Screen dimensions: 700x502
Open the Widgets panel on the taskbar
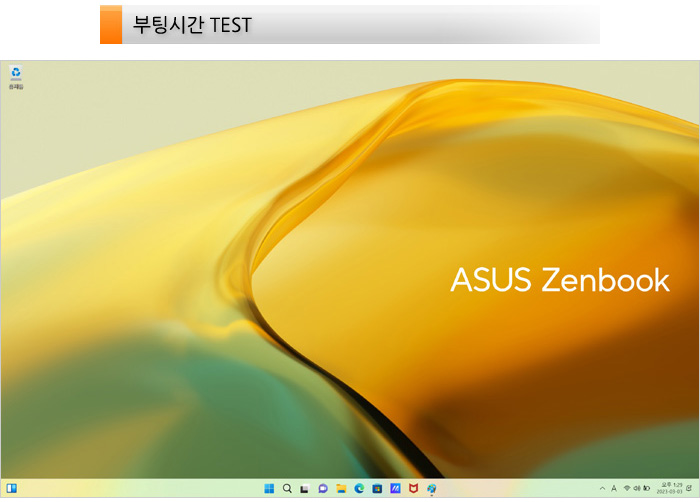point(12,488)
